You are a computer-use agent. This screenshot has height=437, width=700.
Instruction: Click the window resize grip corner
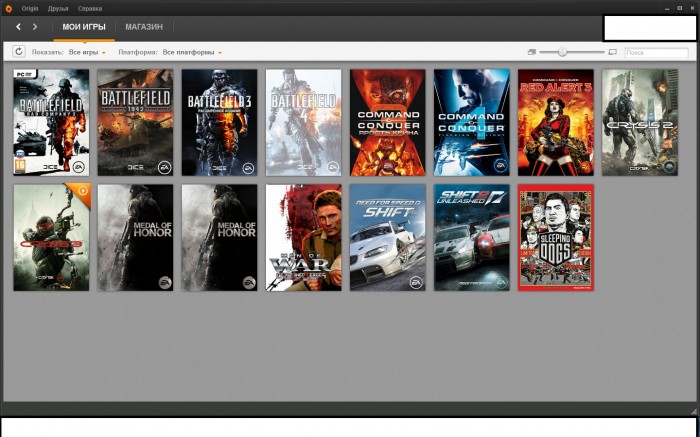(694, 411)
